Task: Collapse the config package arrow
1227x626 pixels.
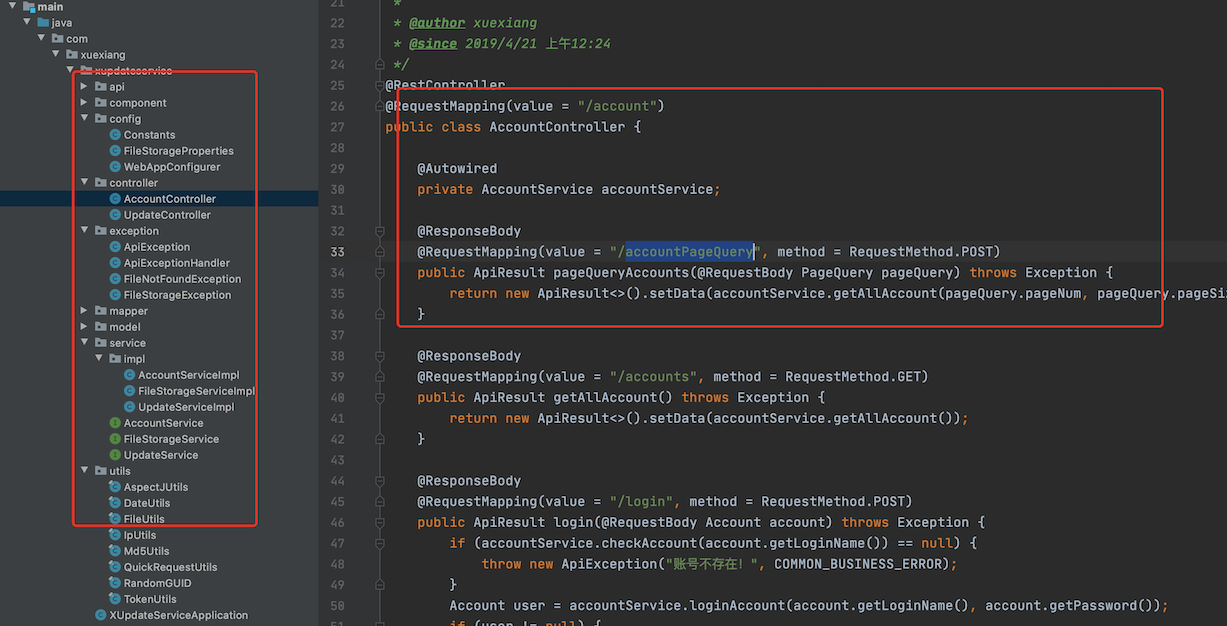Action: pos(85,119)
